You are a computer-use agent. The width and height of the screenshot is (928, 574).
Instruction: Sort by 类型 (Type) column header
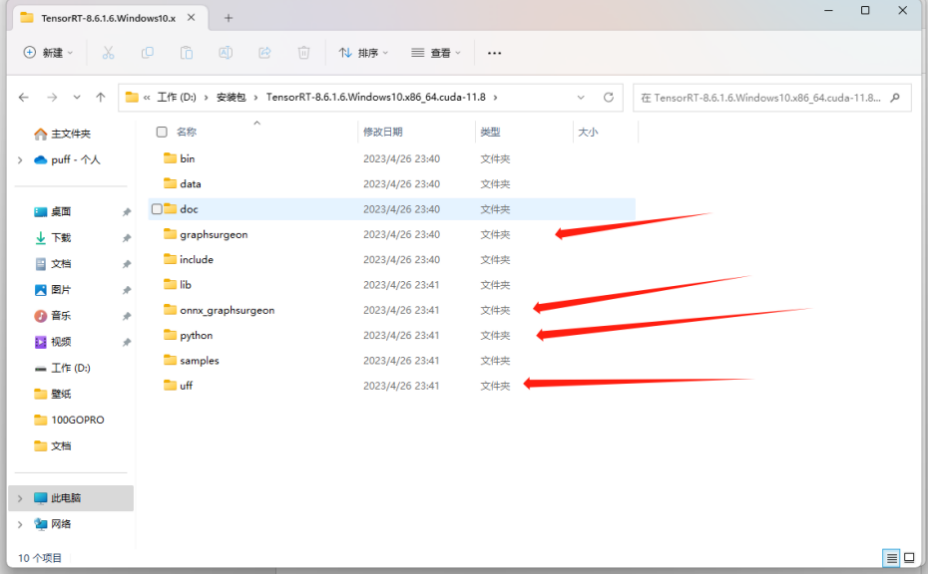click(x=490, y=131)
